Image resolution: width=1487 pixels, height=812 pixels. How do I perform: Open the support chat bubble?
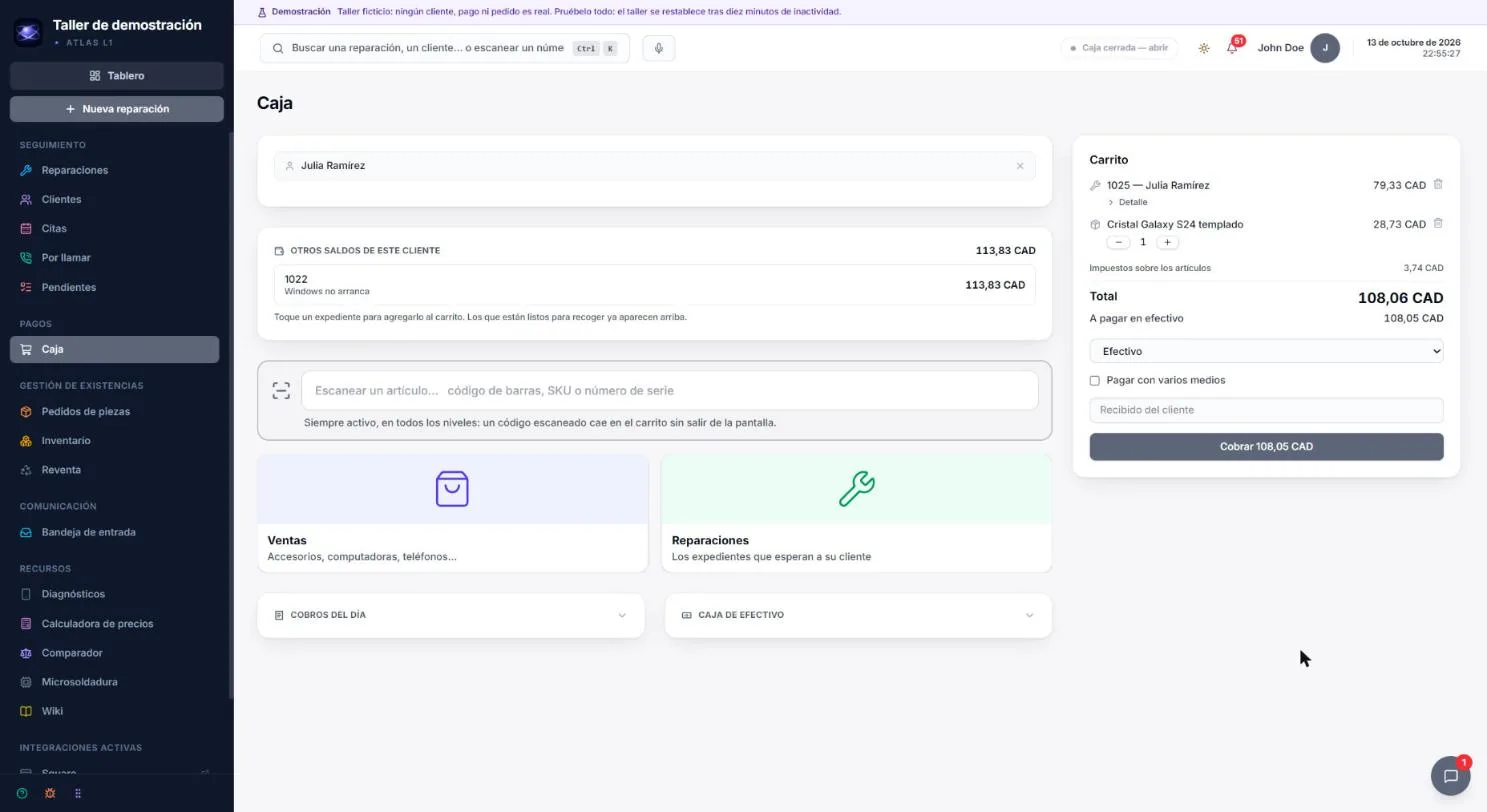1451,775
